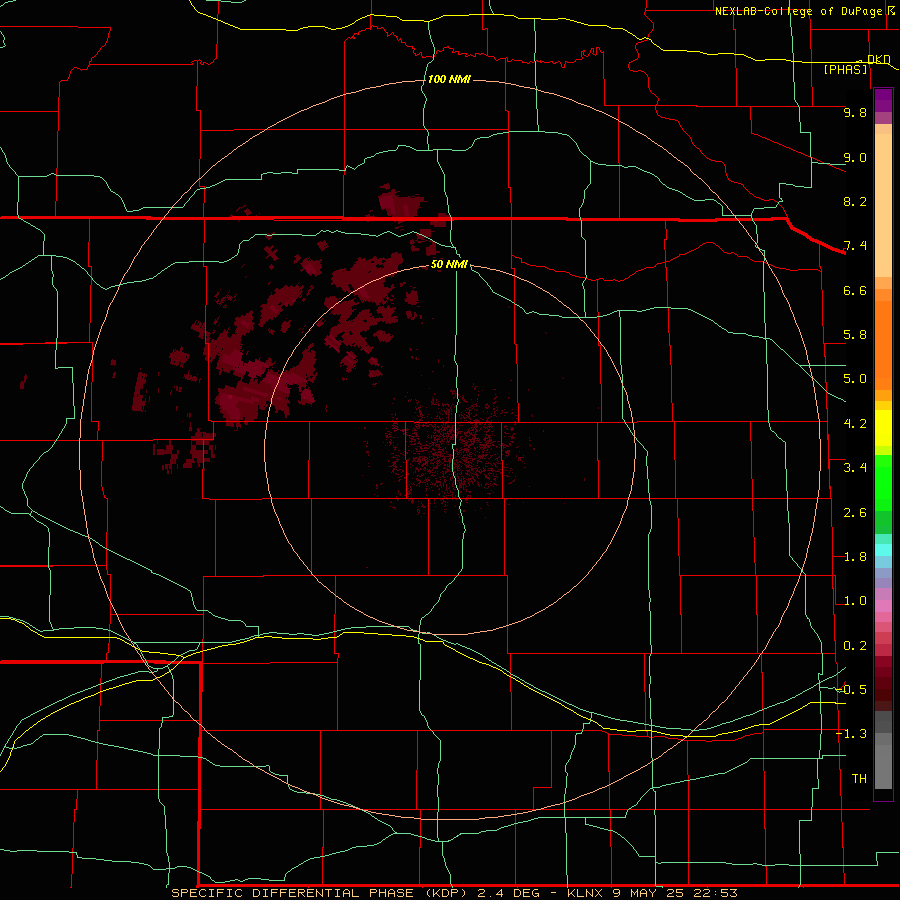
Task: Pick the bright green color bar segment
Action: (x=883, y=483)
